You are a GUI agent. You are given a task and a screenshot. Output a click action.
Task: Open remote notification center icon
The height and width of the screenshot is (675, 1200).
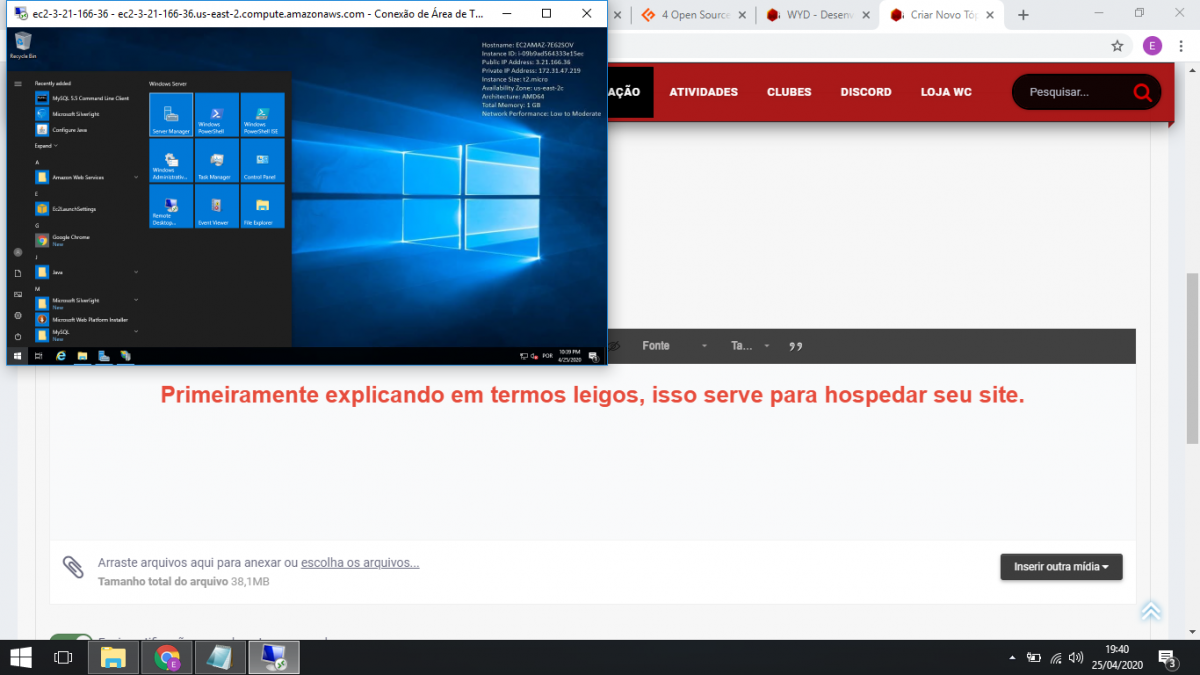(x=594, y=355)
